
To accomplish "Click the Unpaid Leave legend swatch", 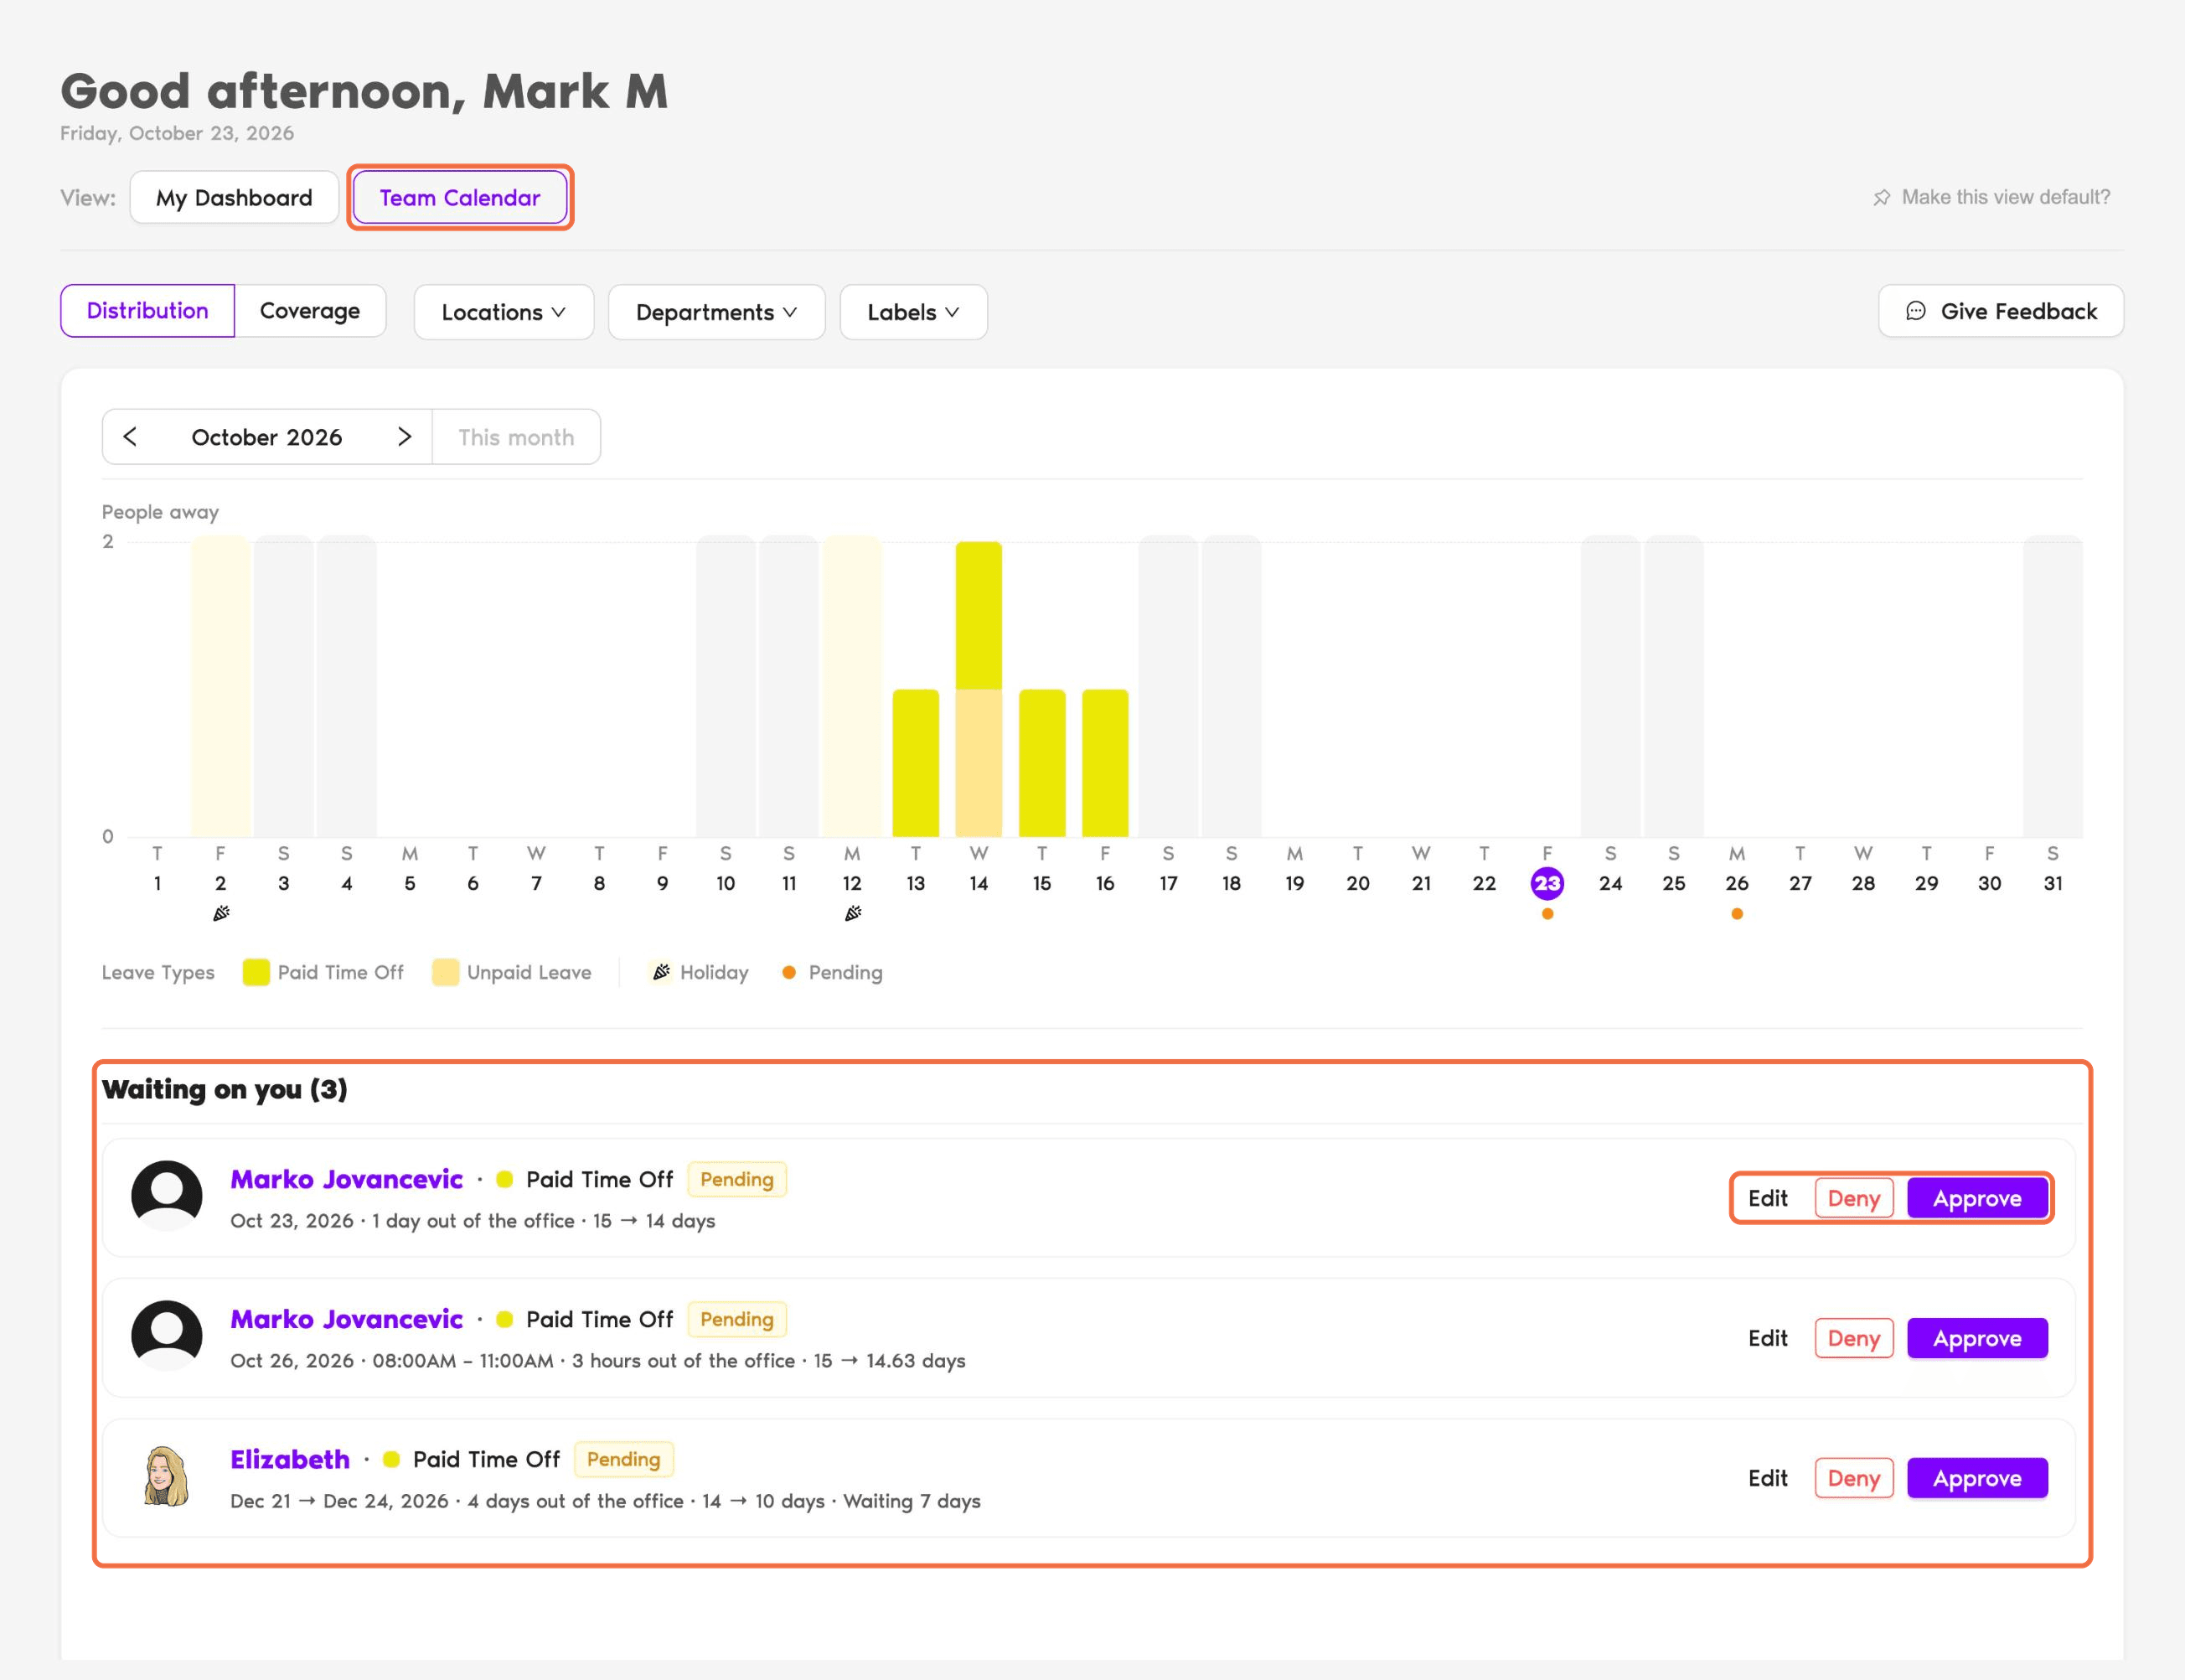I will click(445, 972).
